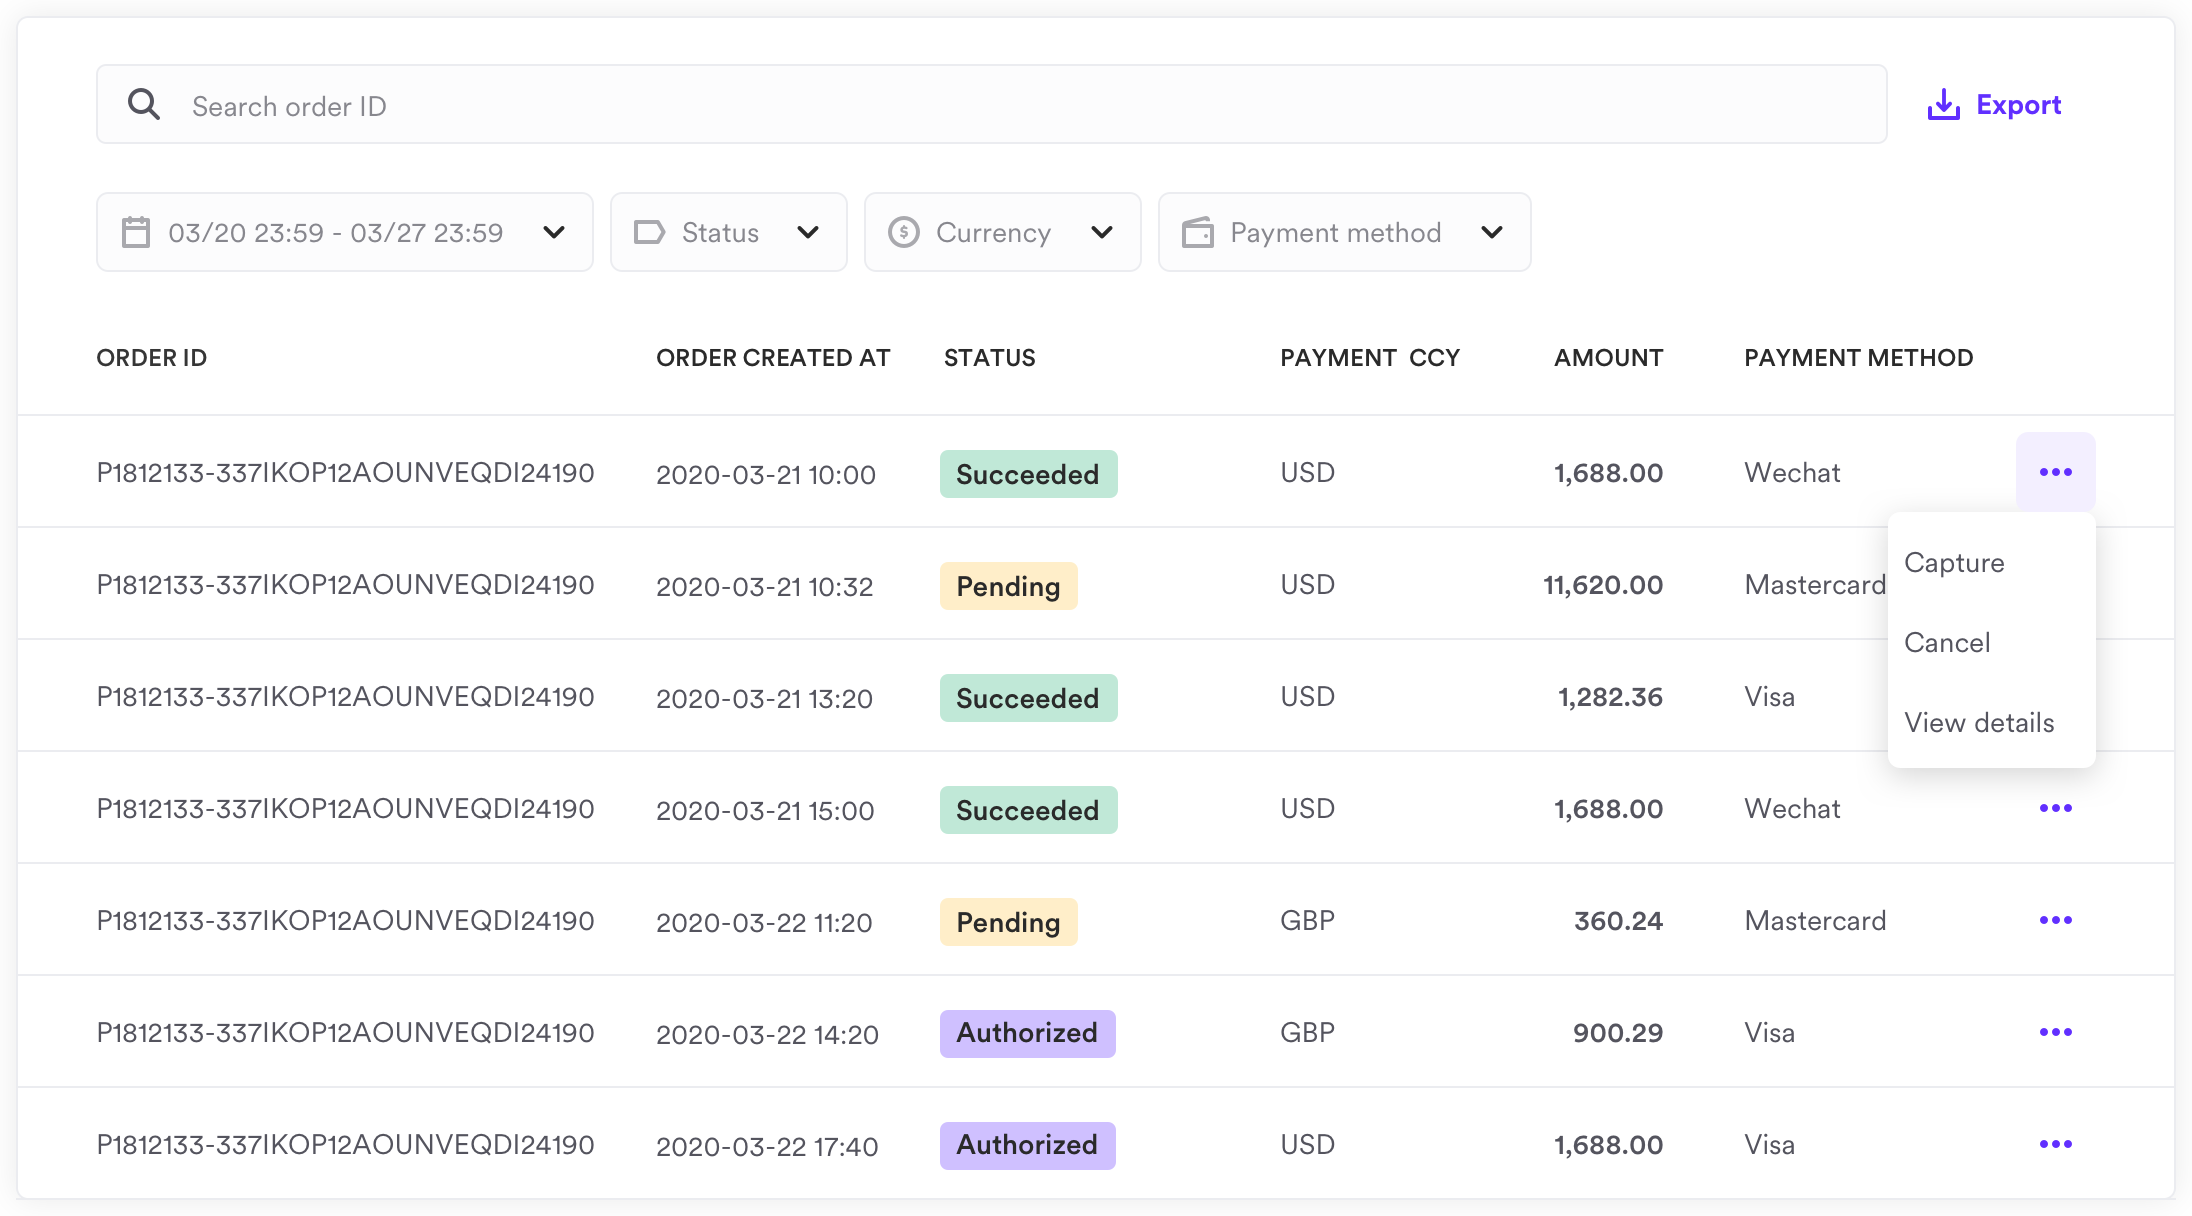Choose Cancel in the row actions menu
2192x1216 pixels.
1947,642
